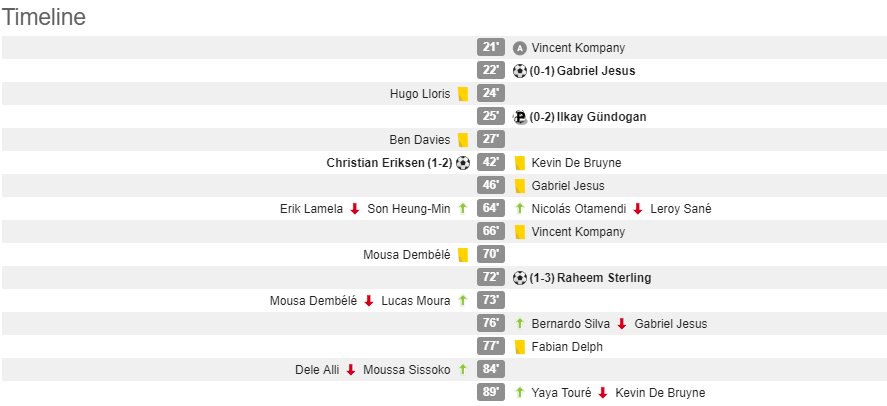The image size is (887, 406).
Task: Click the 89' minute badge
Action: click(x=491, y=393)
